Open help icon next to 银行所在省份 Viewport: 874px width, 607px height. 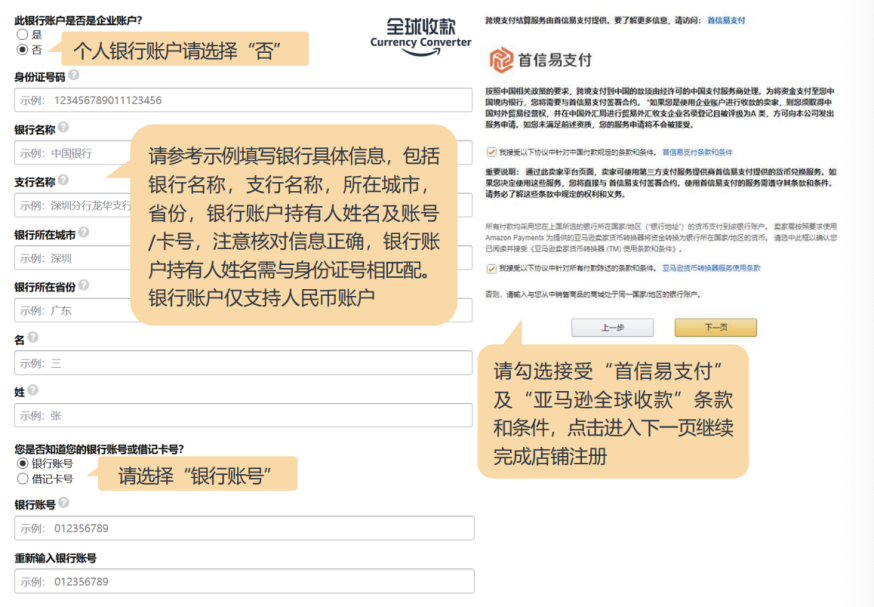[84, 284]
